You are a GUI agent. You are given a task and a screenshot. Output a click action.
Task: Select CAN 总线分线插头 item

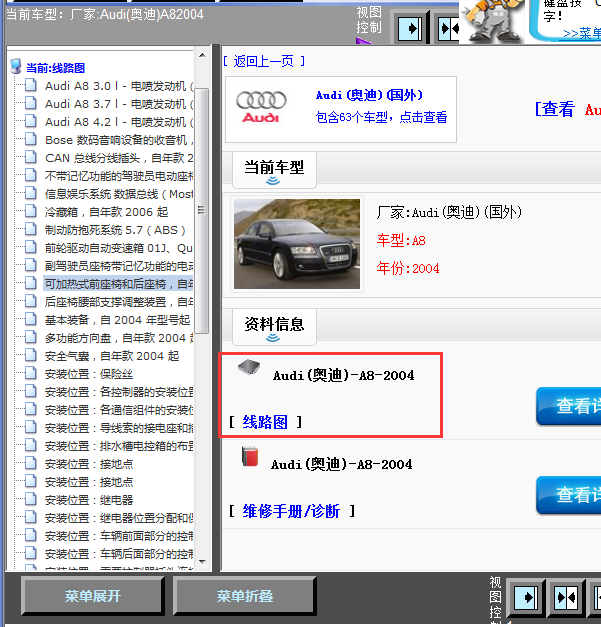click(119, 158)
